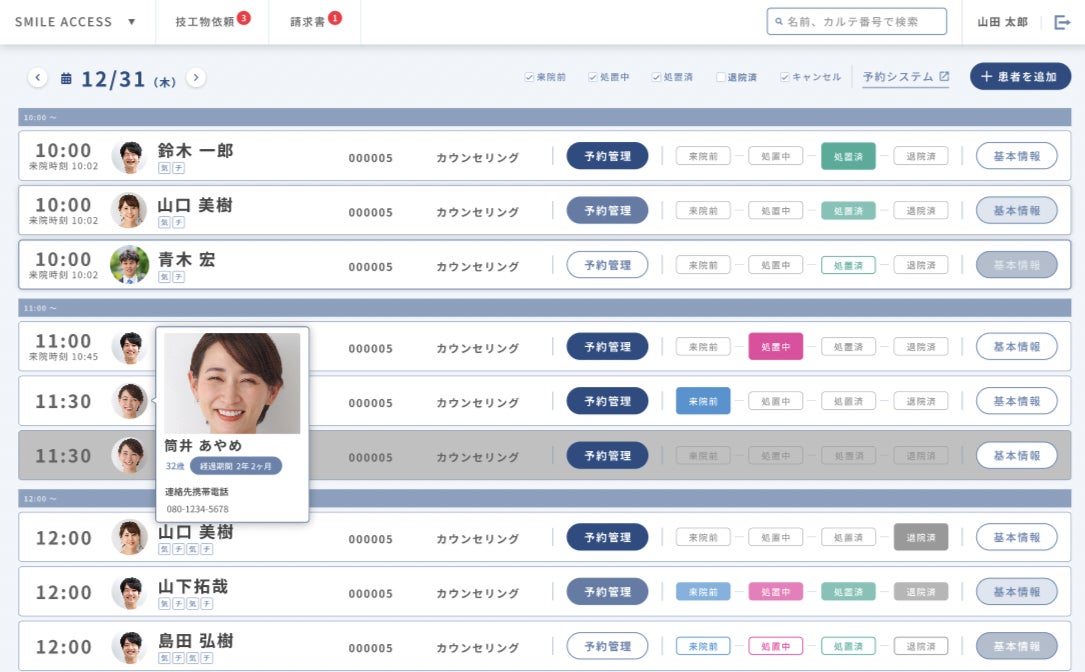Set 鈴木 一郎 status to 来院前
The height and width of the screenshot is (672, 1085).
point(703,156)
